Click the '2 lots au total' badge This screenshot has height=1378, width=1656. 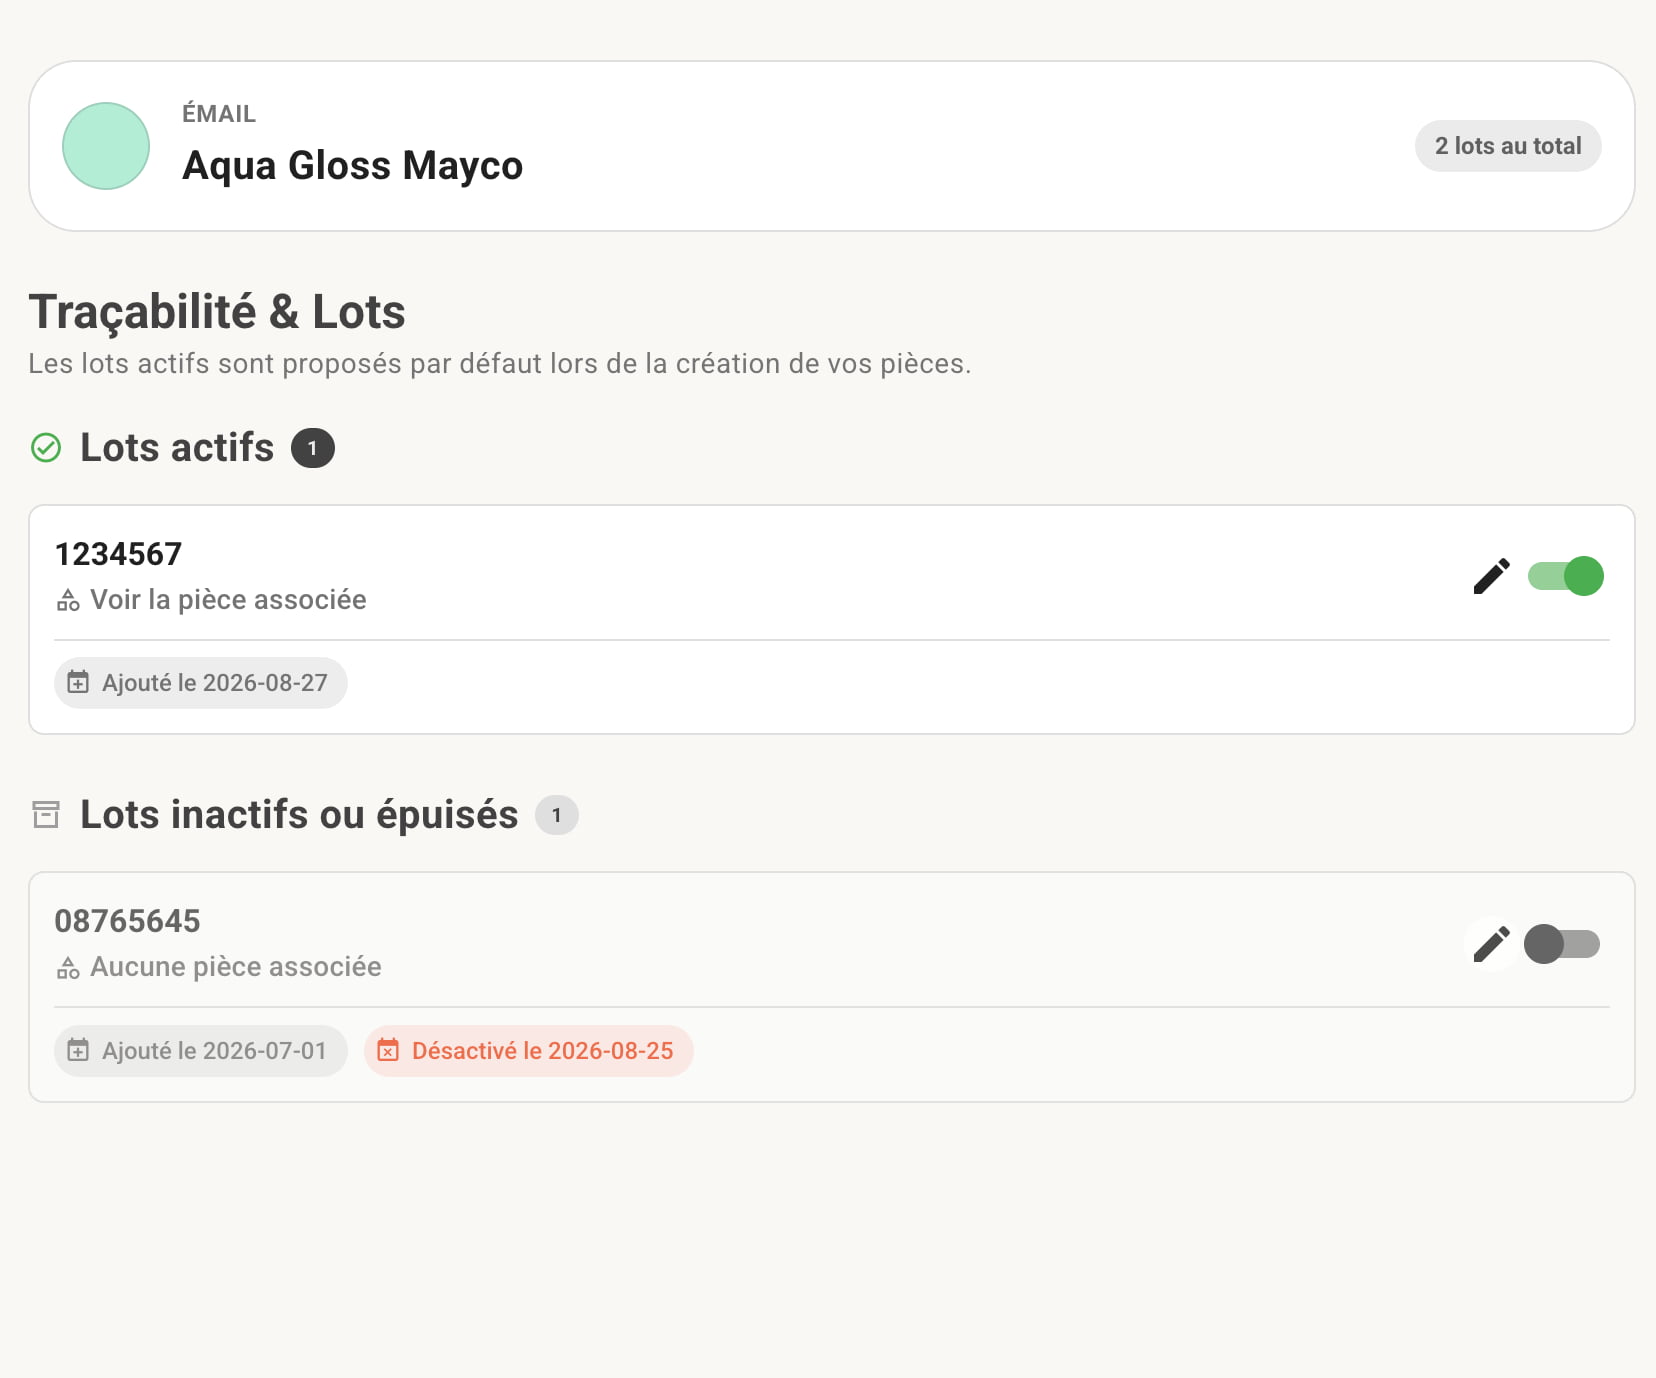1508,146
